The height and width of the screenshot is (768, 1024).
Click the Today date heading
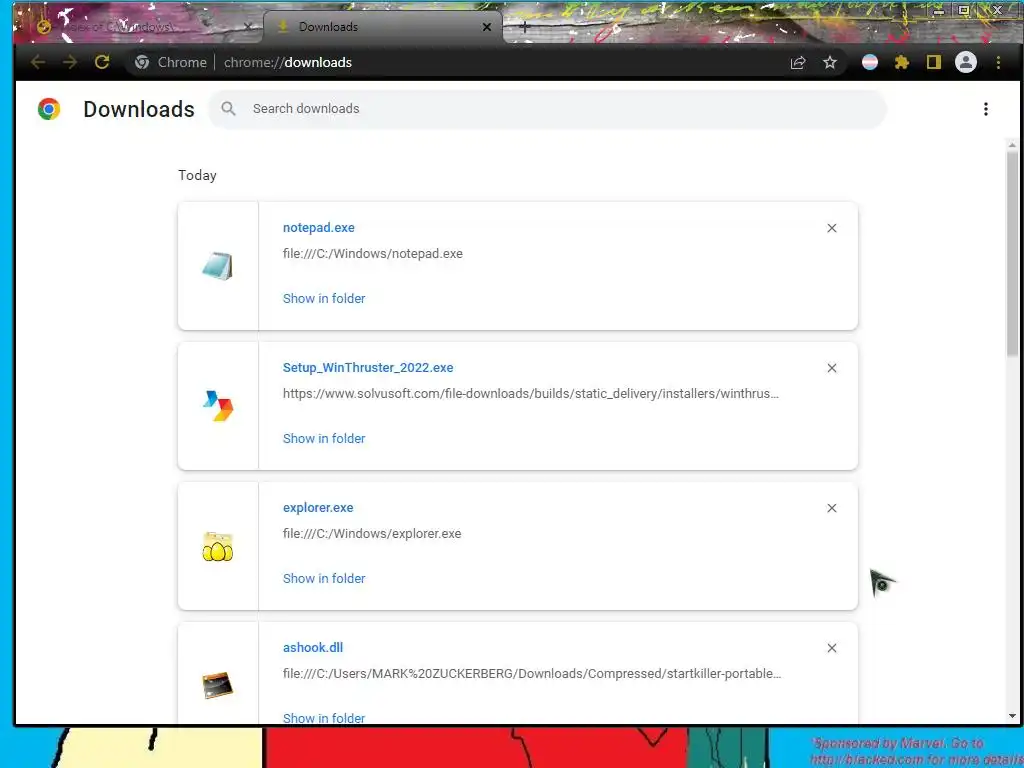click(197, 175)
